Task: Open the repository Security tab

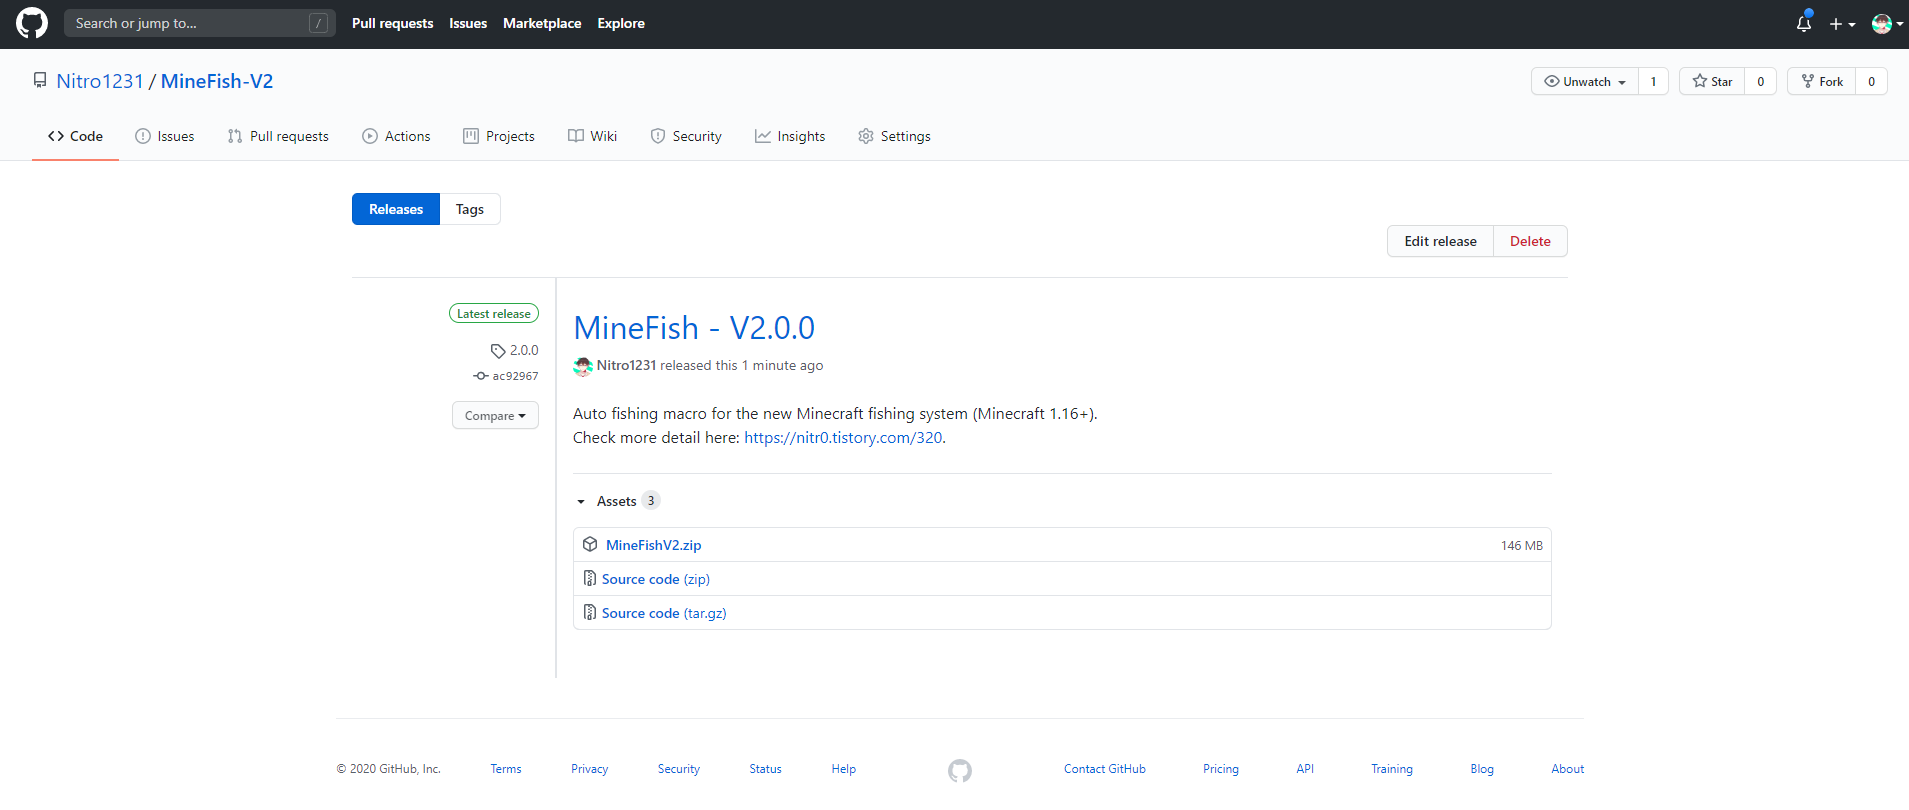Action: click(686, 136)
